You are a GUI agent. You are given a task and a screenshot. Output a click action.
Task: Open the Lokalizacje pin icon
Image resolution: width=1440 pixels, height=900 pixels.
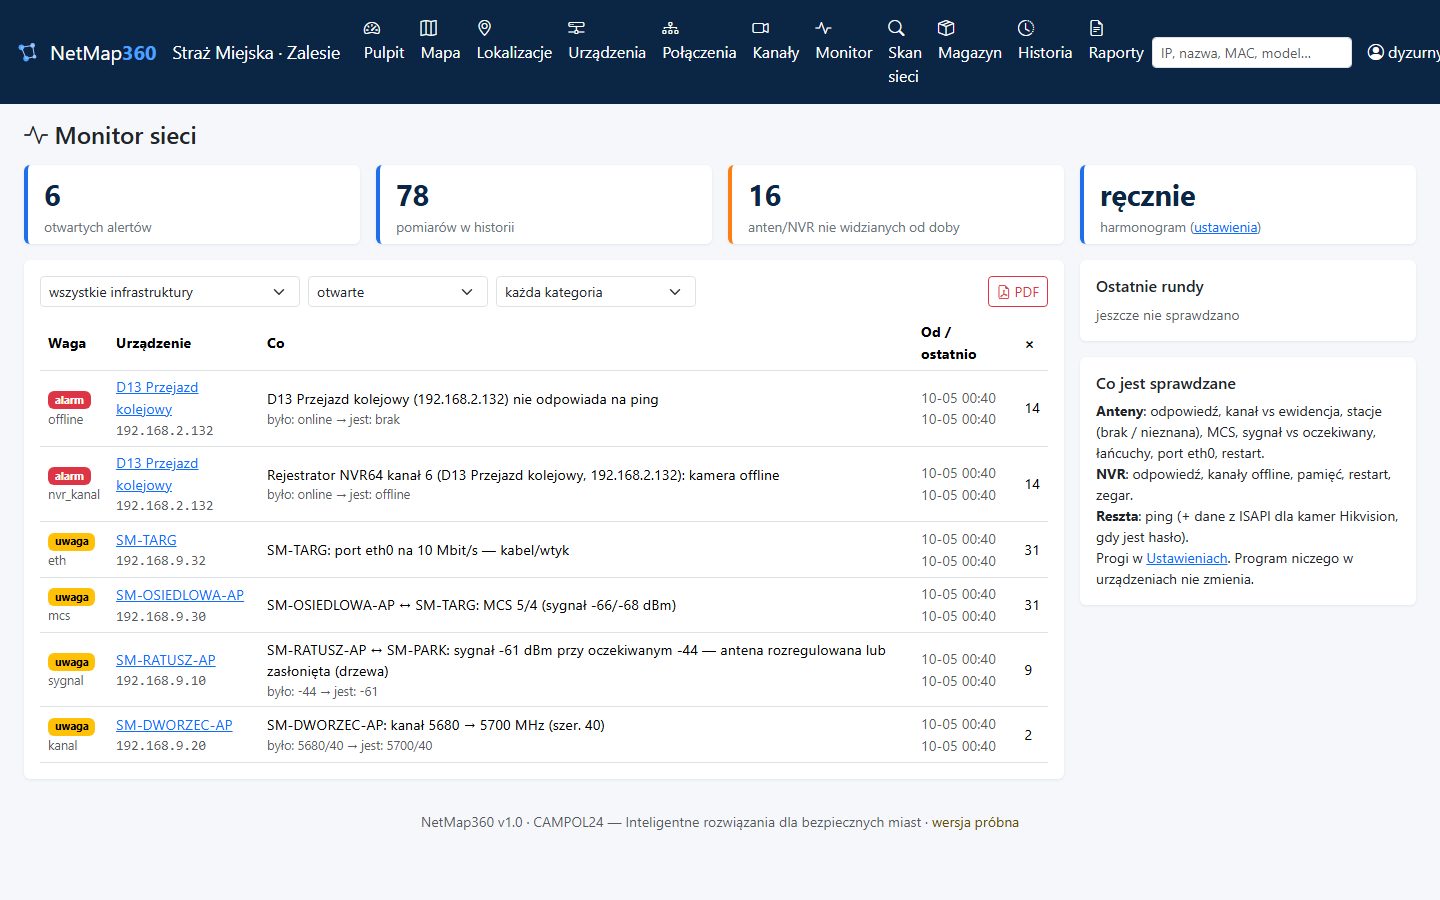[x=485, y=28]
